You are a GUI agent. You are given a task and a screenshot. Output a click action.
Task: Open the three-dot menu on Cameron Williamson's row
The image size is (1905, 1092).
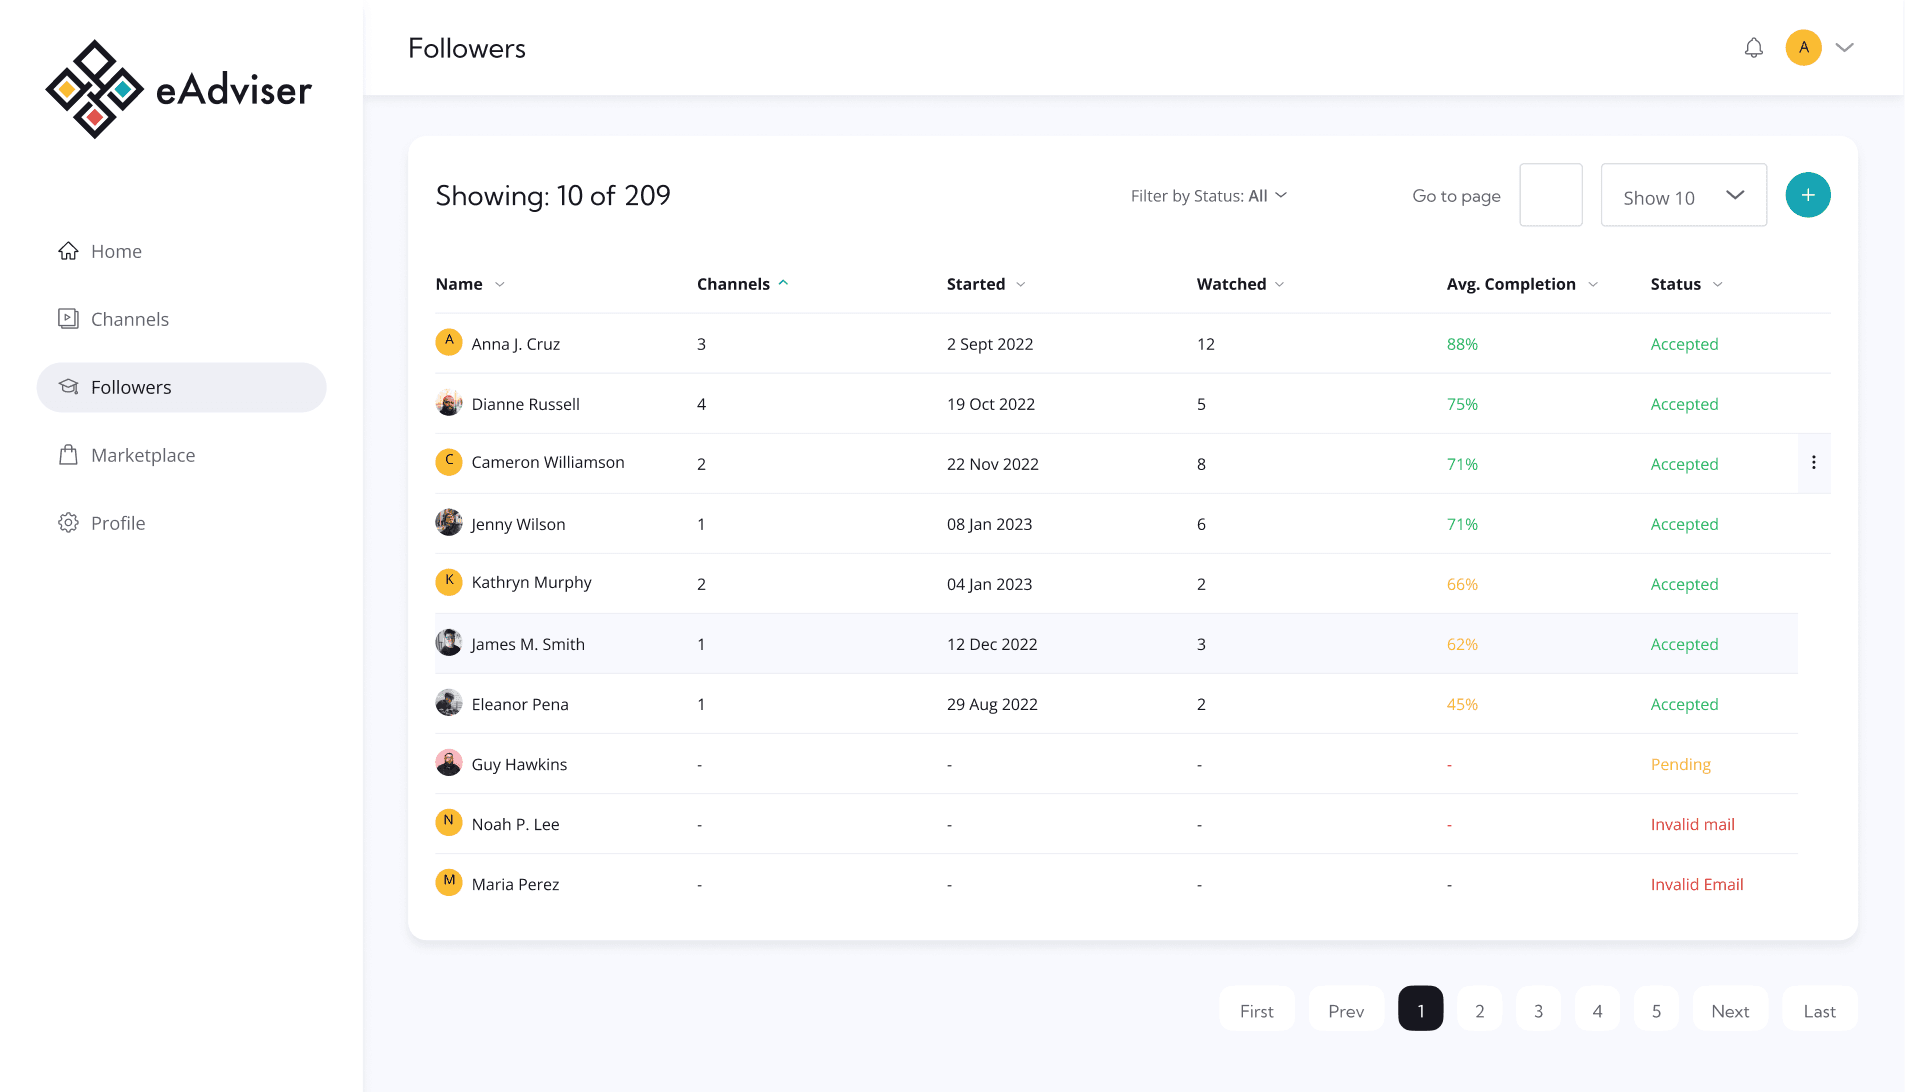point(1813,462)
